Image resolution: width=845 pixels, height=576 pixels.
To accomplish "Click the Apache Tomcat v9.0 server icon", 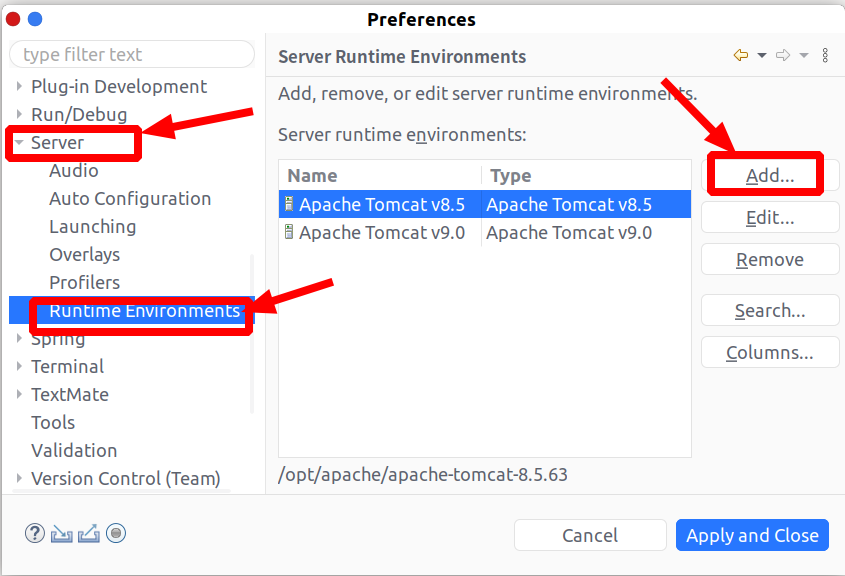I will [x=289, y=233].
